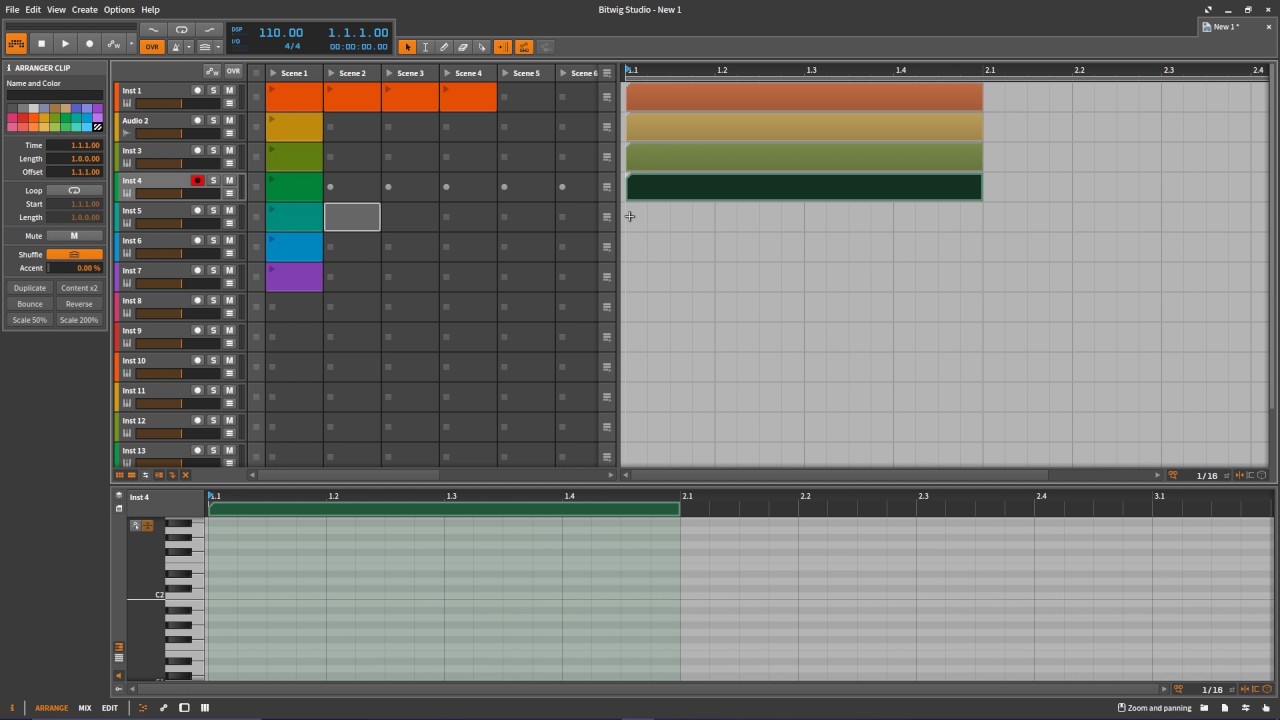Select the Knife tool

coord(482,47)
